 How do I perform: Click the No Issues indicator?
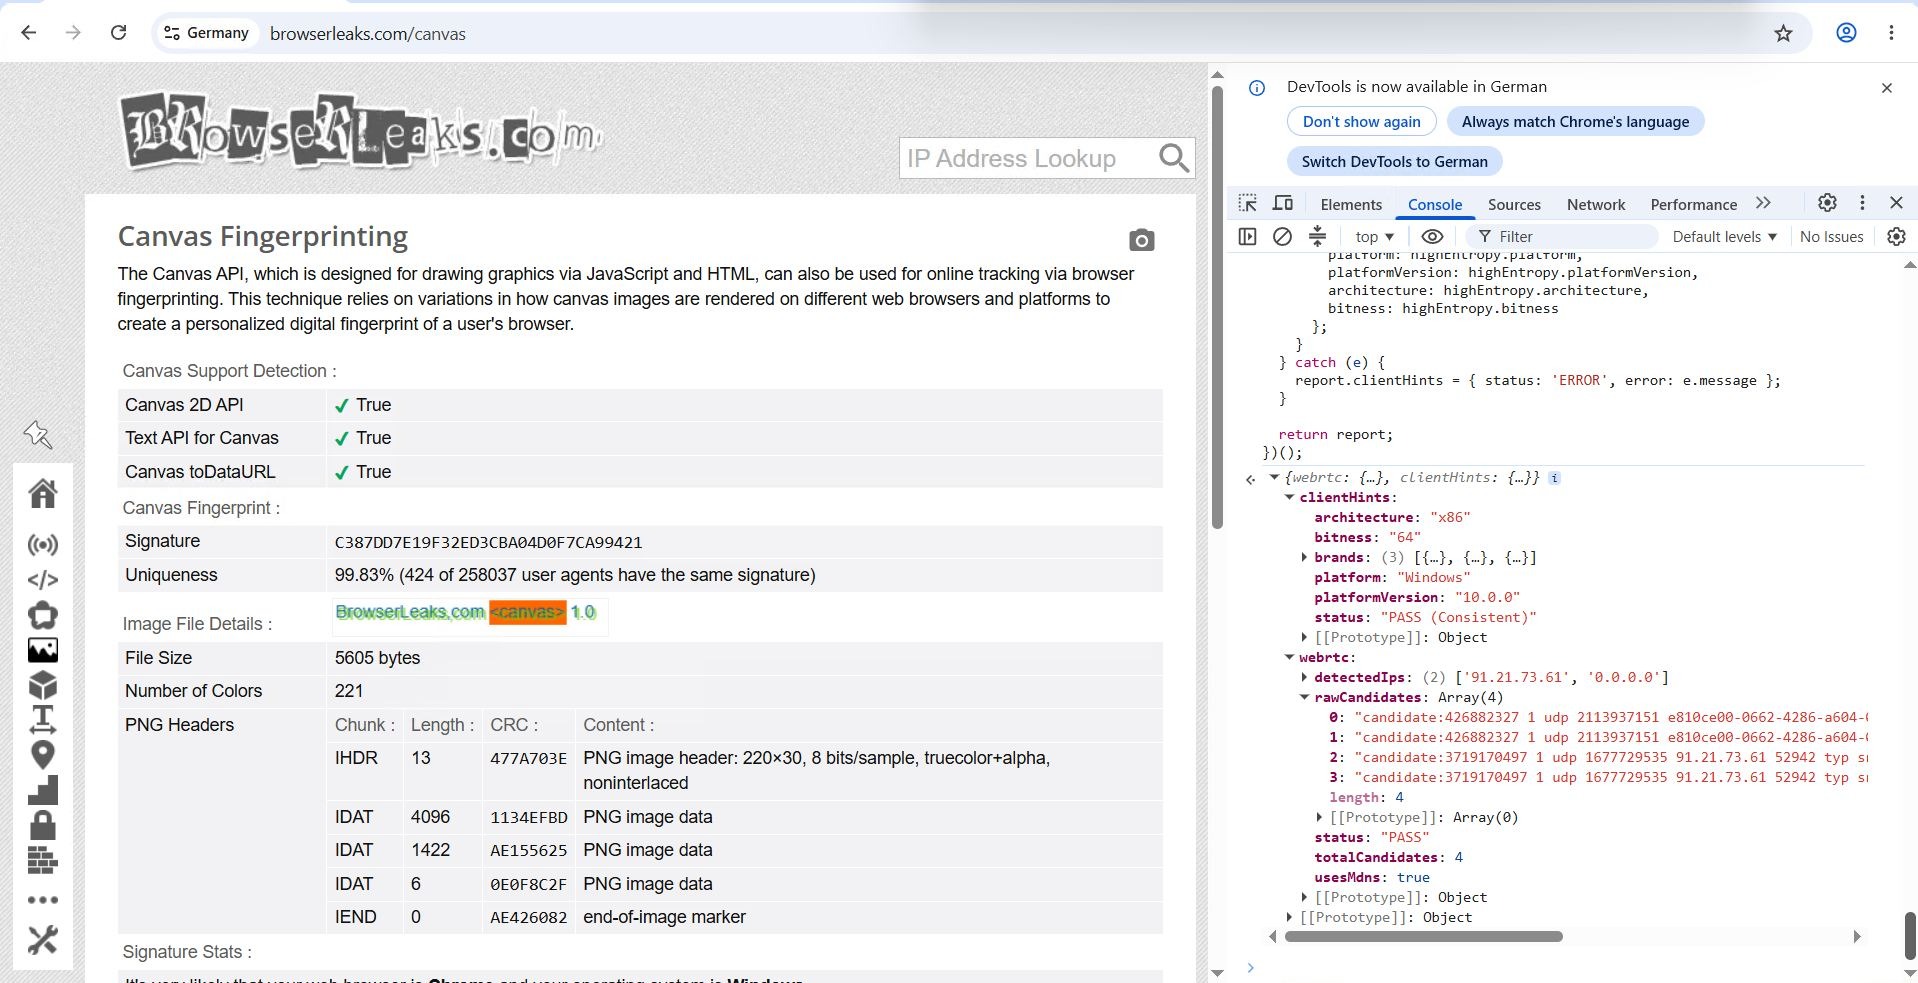[1831, 237]
